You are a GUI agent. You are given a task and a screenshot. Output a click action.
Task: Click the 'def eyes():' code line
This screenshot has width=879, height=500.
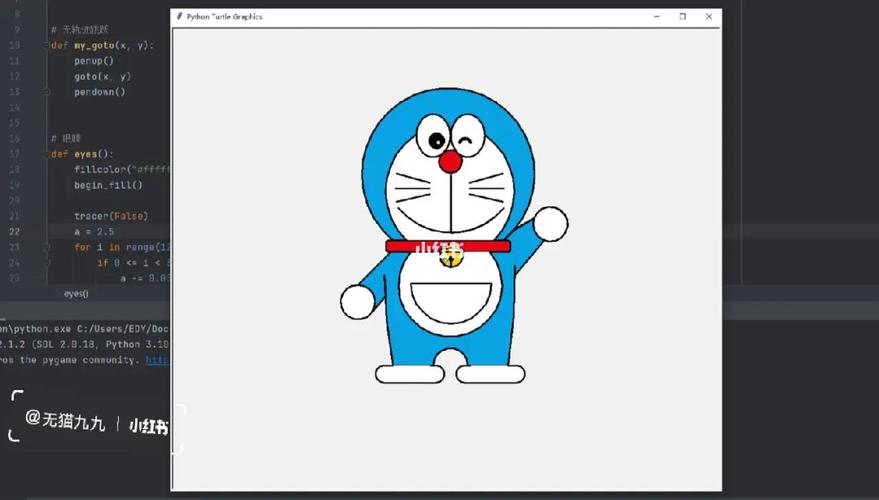pyautogui.click(x=82, y=154)
